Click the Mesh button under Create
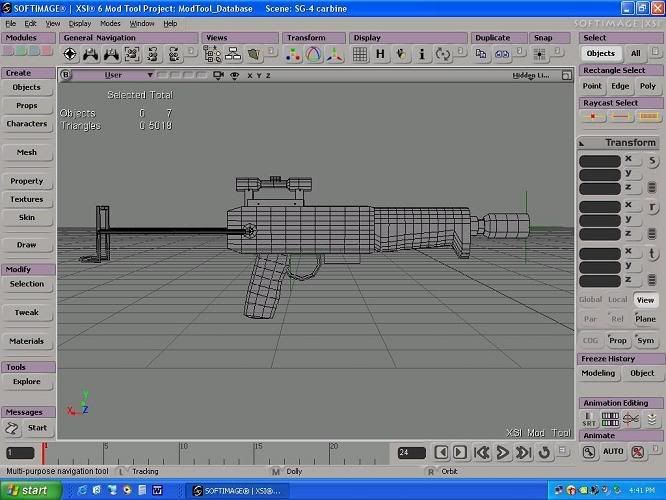Image resolution: width=666 pixels, height=500 pixels. pos(27,152)
